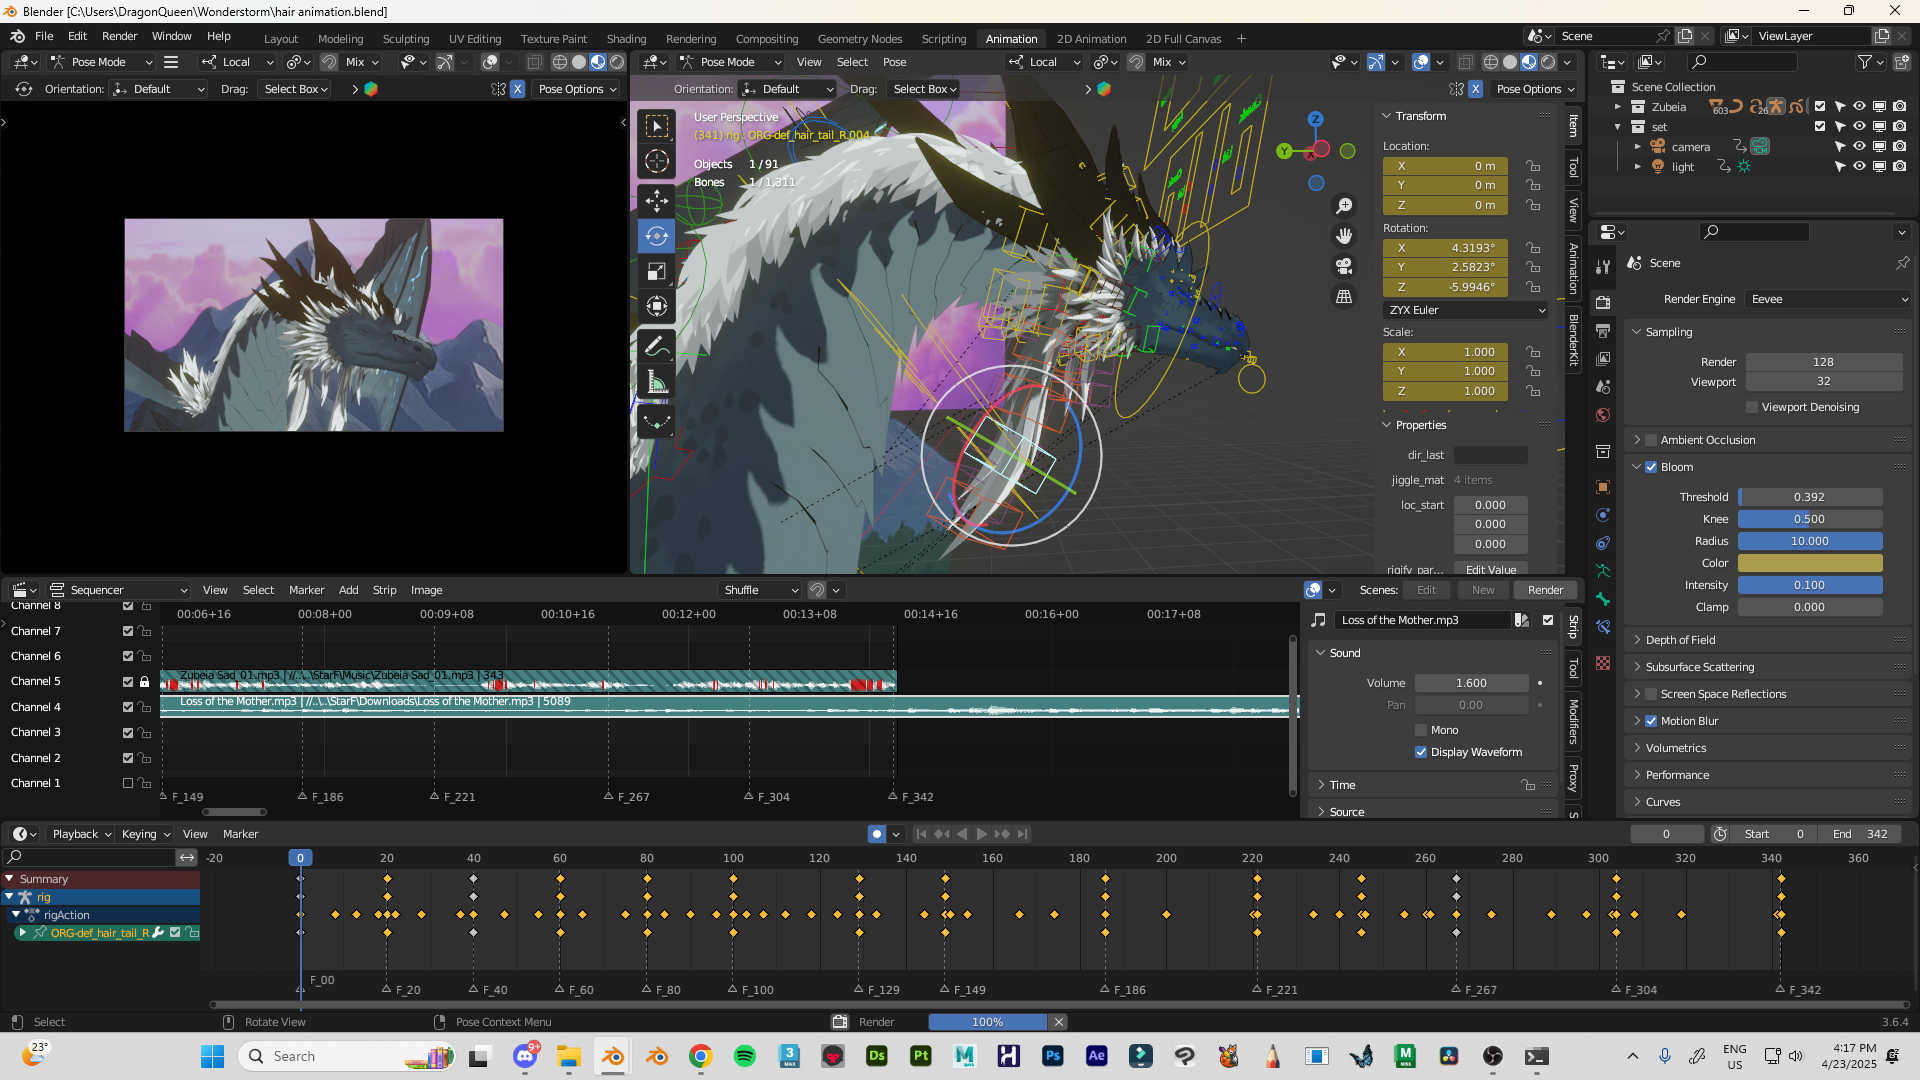Open the Render Engine Eevee dropdown
The width and height of the screenshot is (1920, 1080).
[x=1828, y=299]
